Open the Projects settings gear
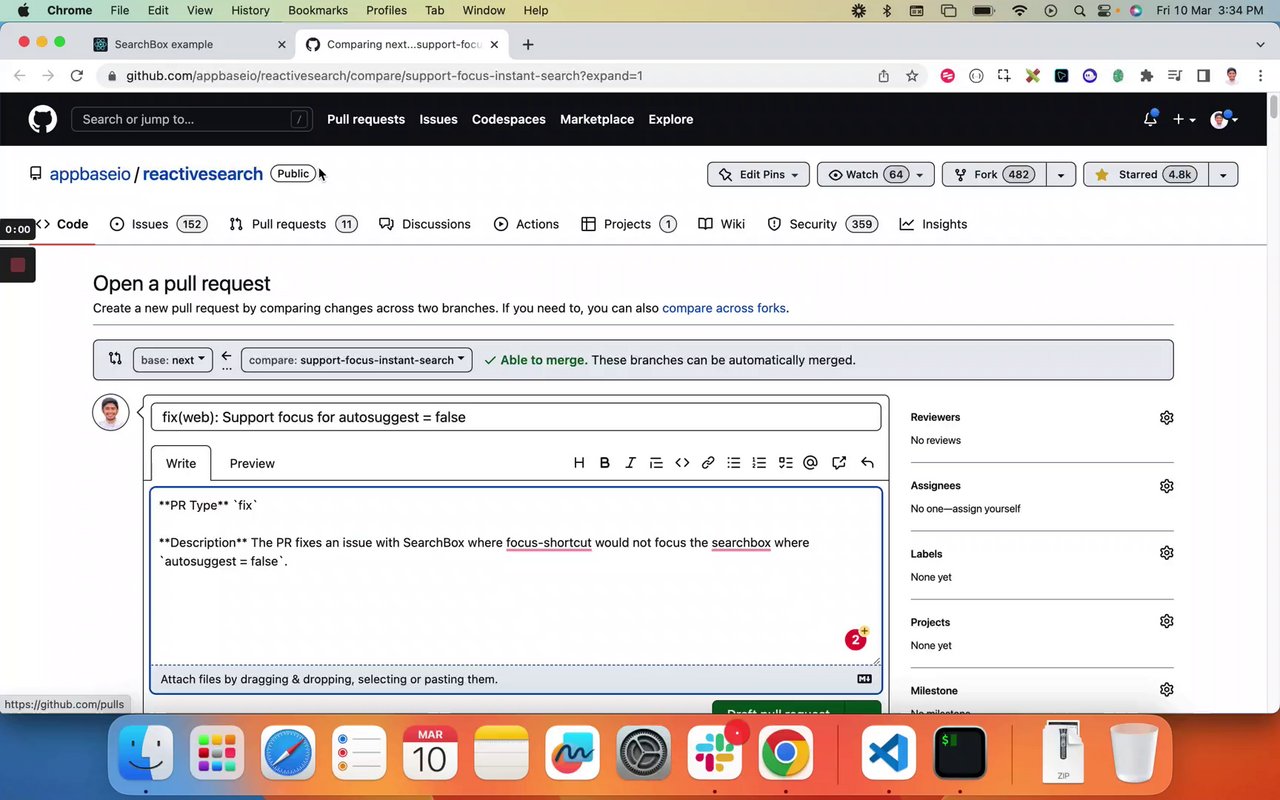The image size is (1280, 800). (x=1166, y=621)
